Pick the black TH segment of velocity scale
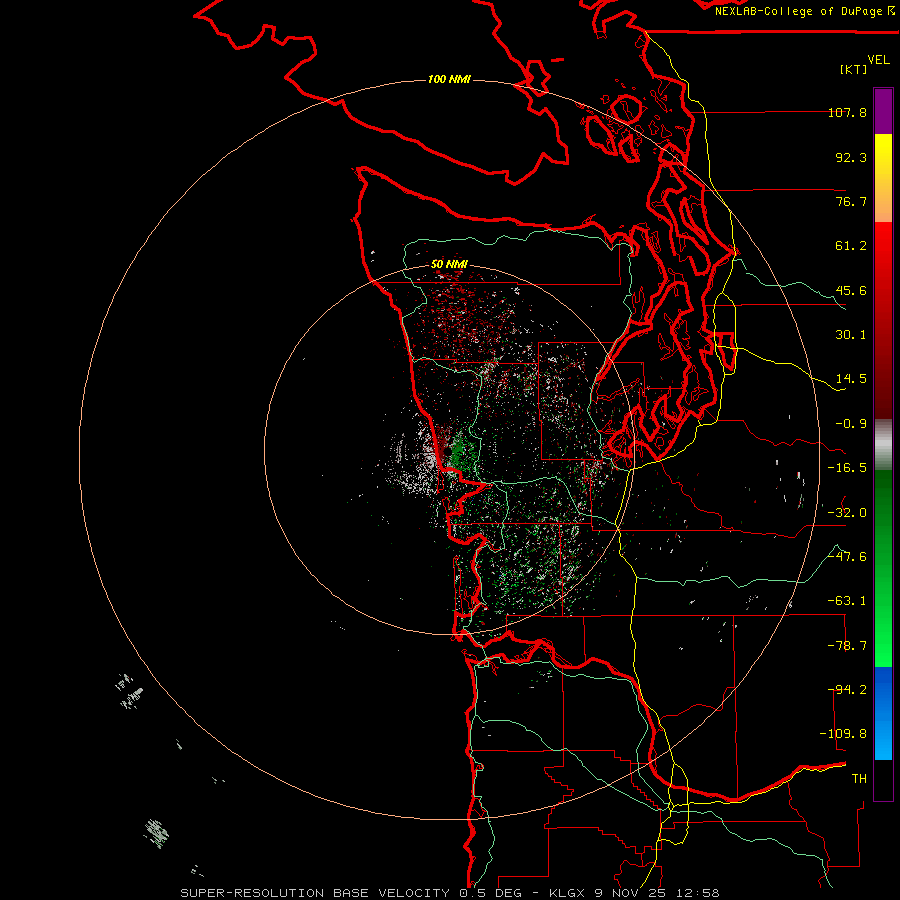This screenshot has width=900, height=900. coord(883,779)
